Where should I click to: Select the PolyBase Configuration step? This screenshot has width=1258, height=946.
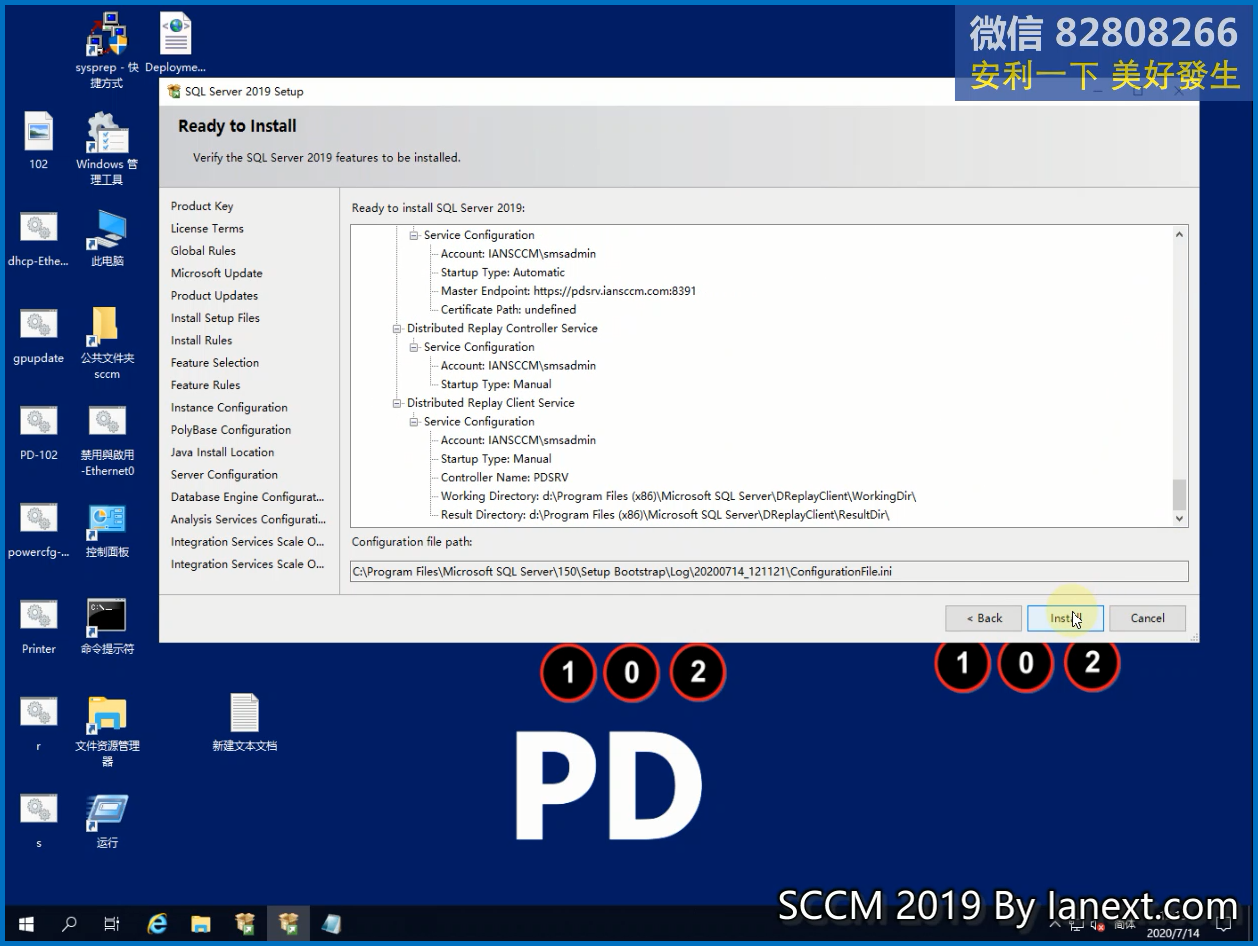pyautogui.click(x=231, y=430)
